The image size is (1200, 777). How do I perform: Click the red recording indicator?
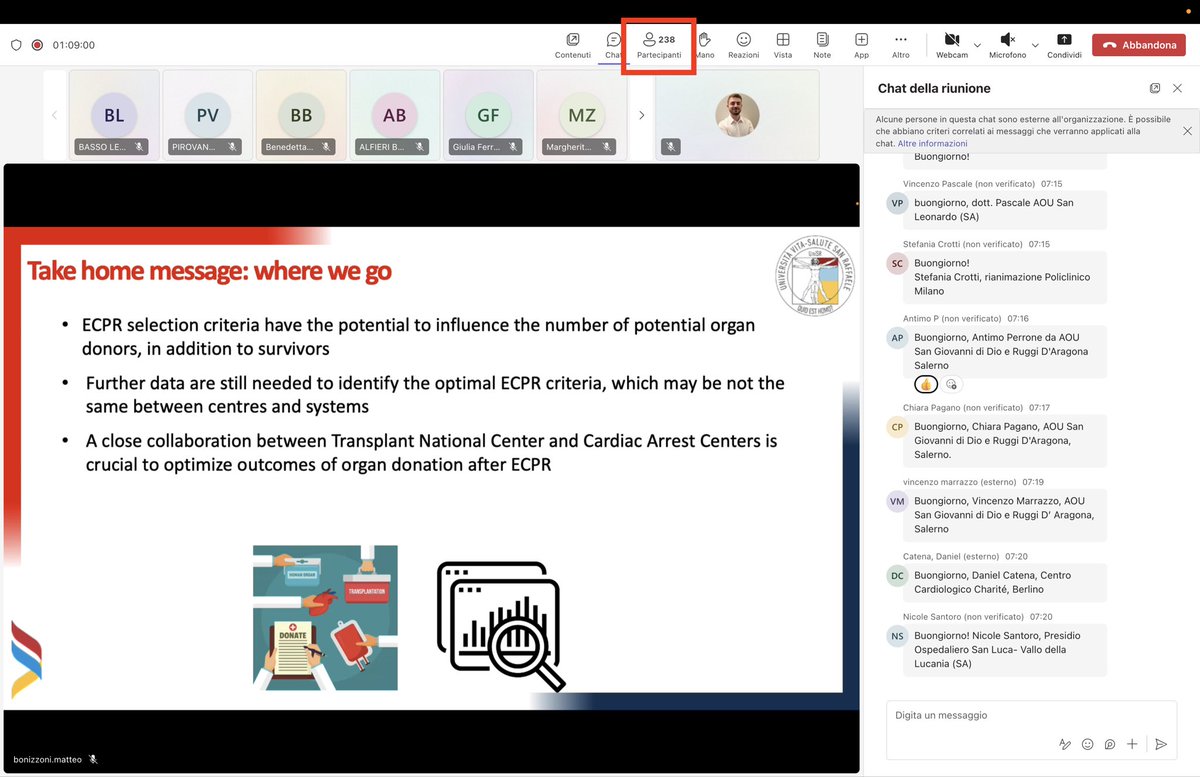[37, 45]
